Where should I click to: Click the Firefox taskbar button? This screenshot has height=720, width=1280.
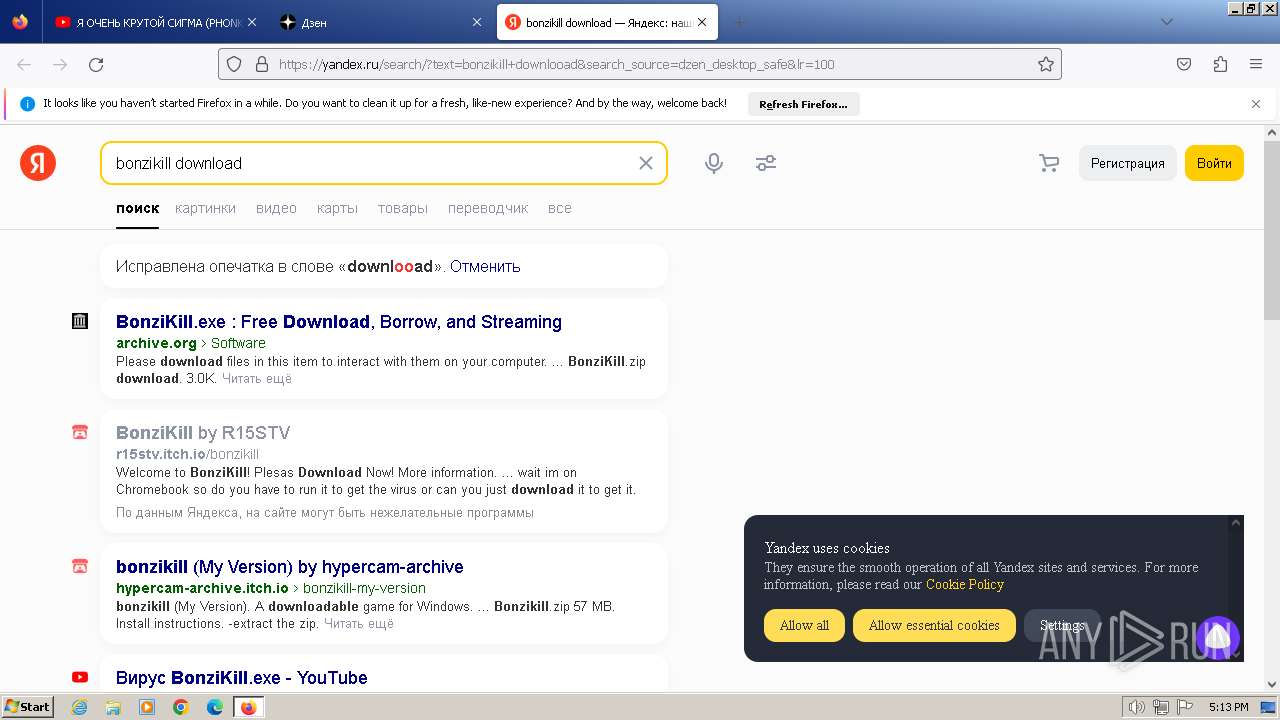click(249, 707)
